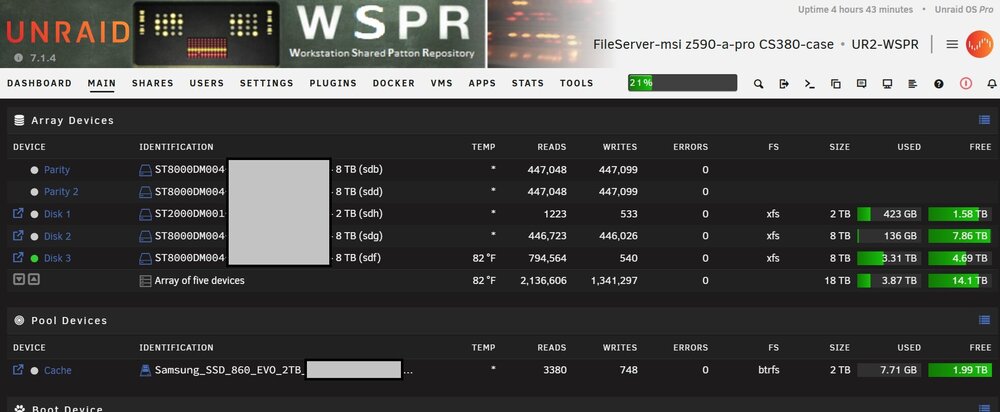Image resolution: width=1000 pixels, height=412 pixels.
Task: Open the Dashboard tab
Action: click(x=40, y=83)
